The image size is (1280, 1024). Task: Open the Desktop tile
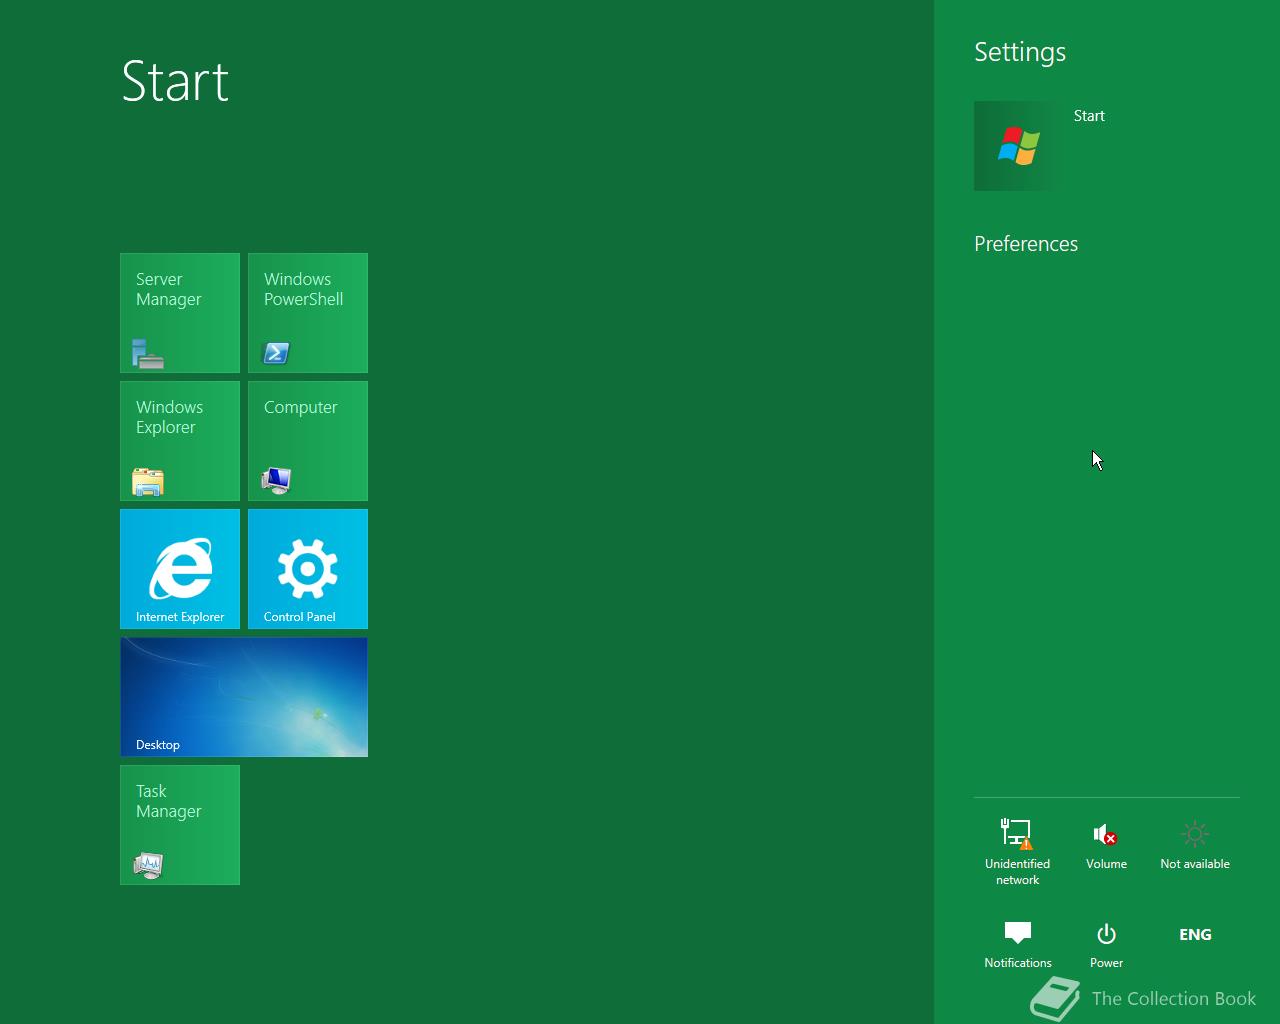click(244, 697)
